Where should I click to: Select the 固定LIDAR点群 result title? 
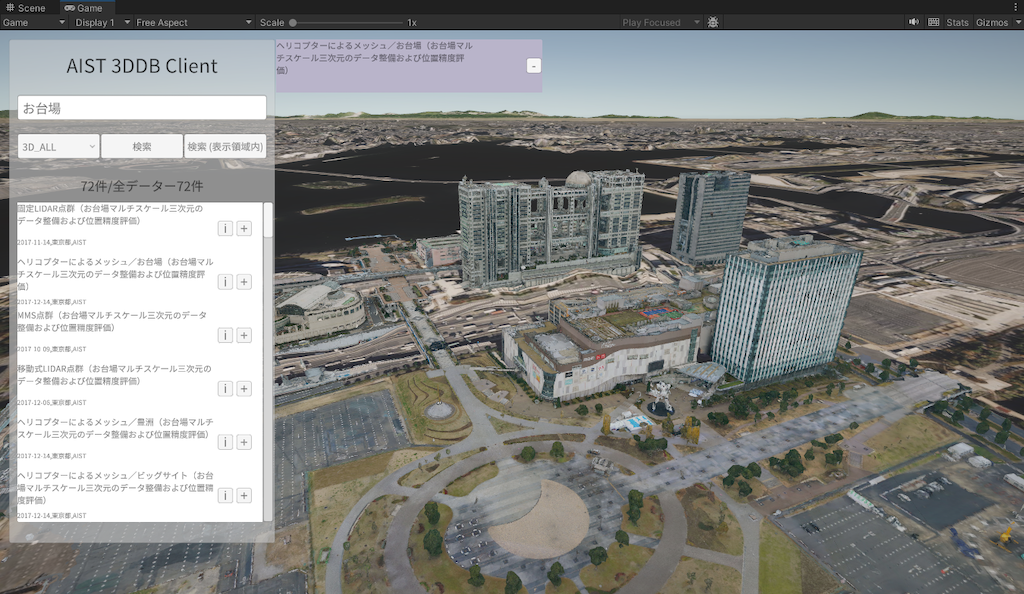[x=110, y=215]
